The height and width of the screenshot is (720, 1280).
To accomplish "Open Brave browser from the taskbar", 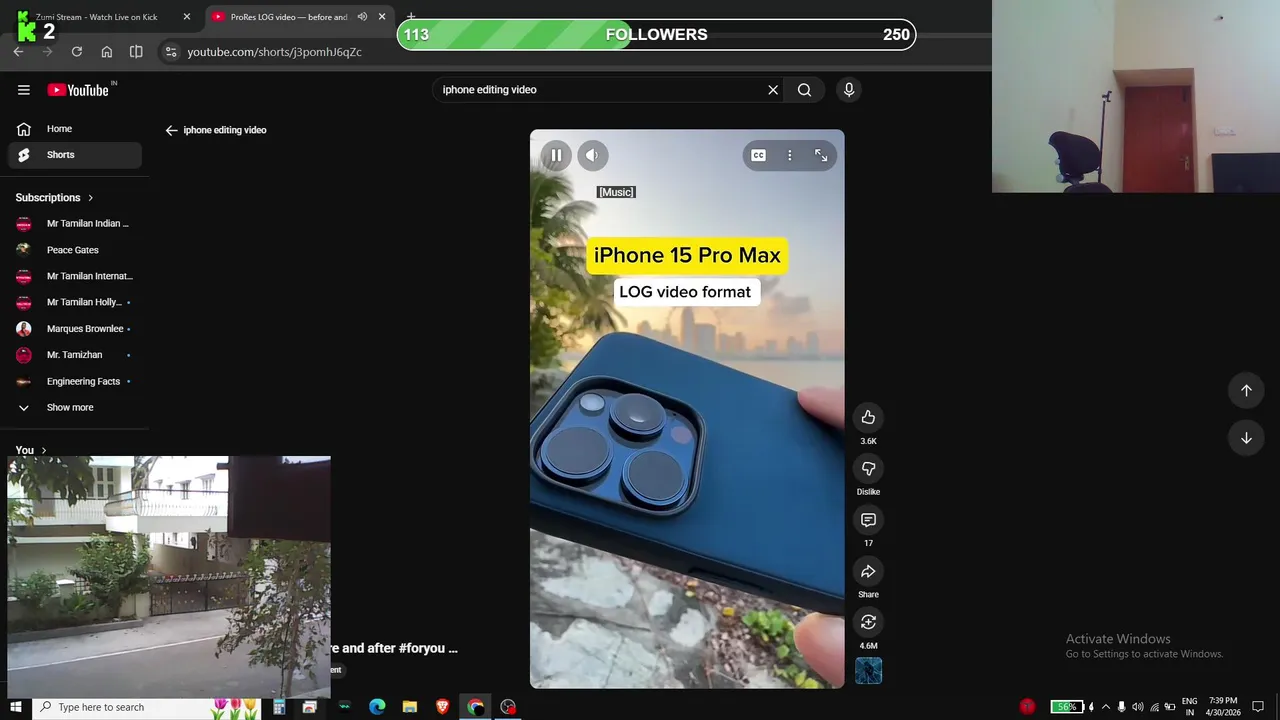I will 443,707.
